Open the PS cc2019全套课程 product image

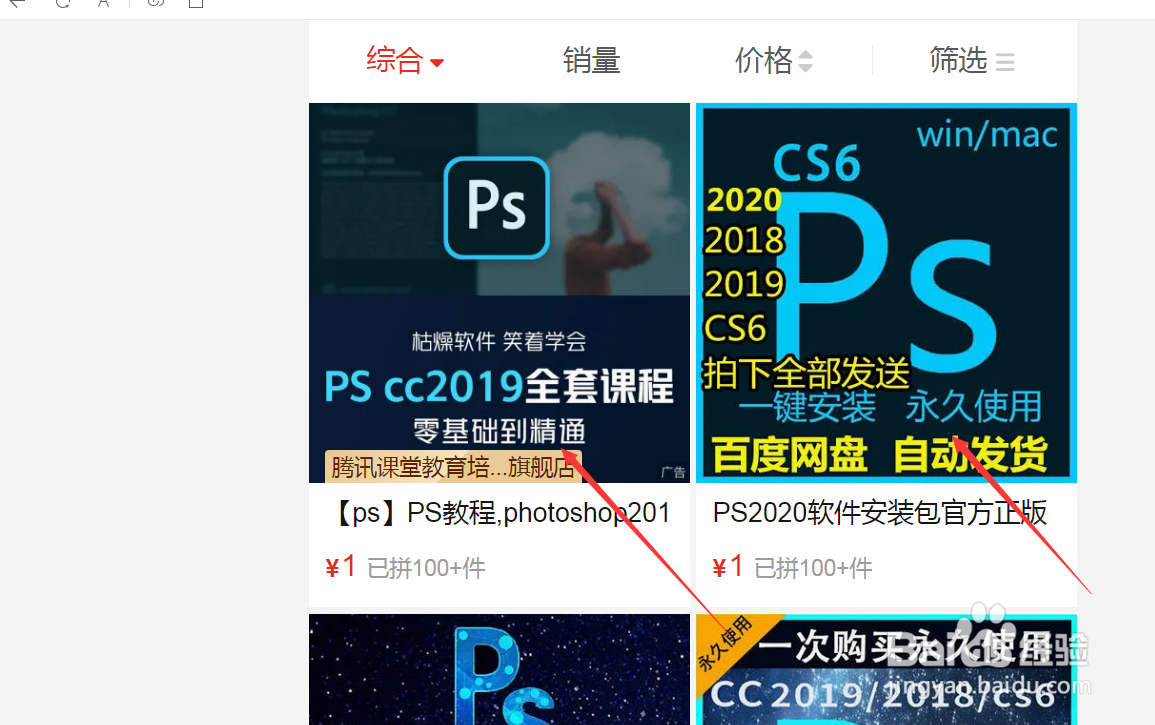(x=499, y=293)
